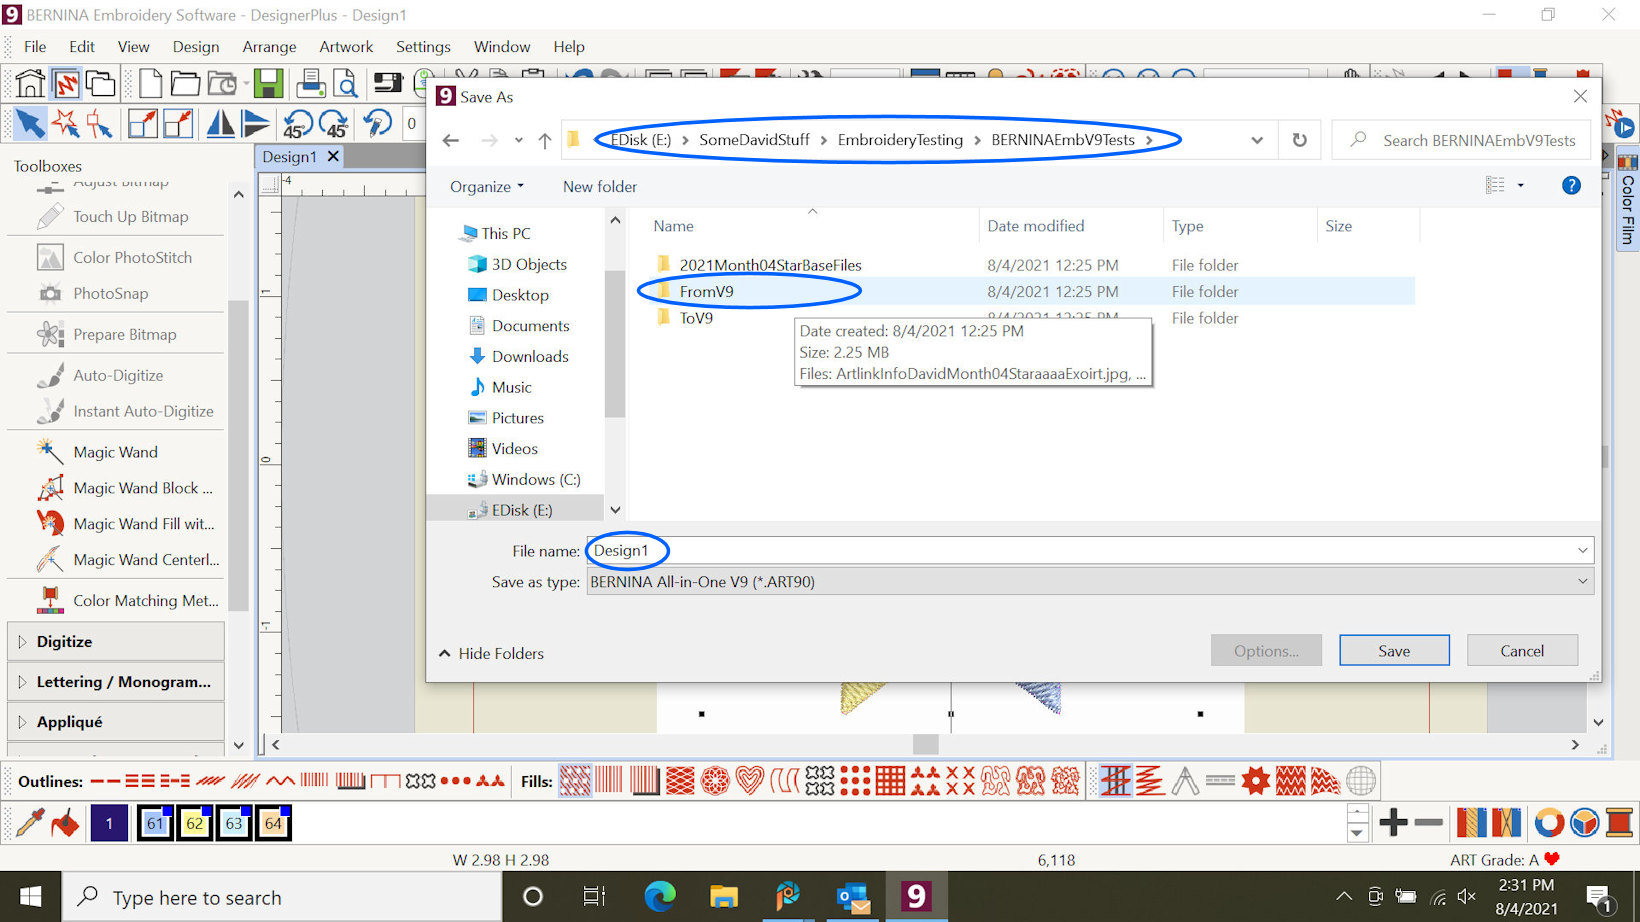Choose the circular ripple fill stitch
The width and height of the screenshot is (1640, 922).
point(715,781)
